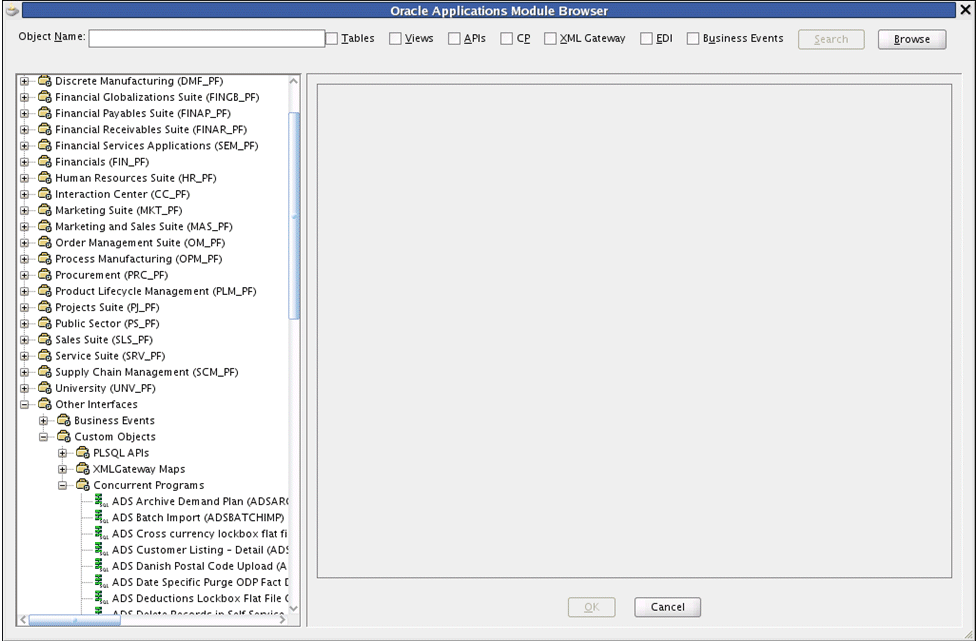The image size is (977, 641).
Task: Click the ADS Archive Demand Plan program icon
Action: (x=101, y=501)
